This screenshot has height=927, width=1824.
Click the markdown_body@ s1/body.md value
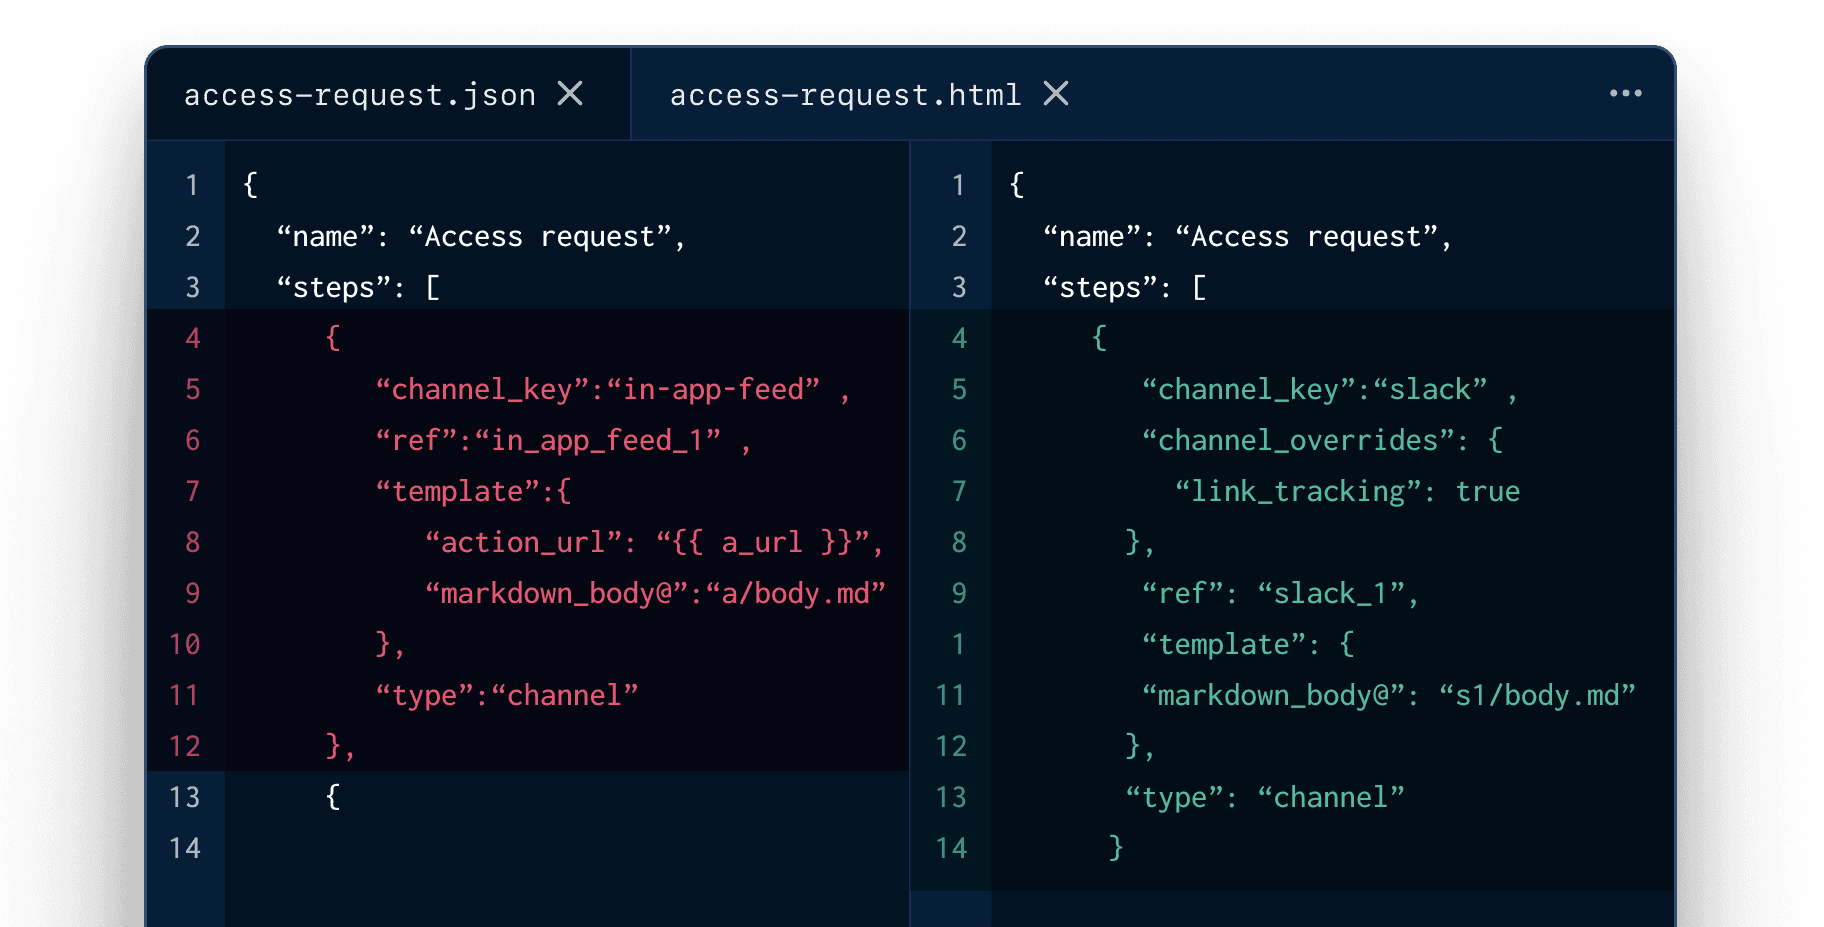[1537, 695]
